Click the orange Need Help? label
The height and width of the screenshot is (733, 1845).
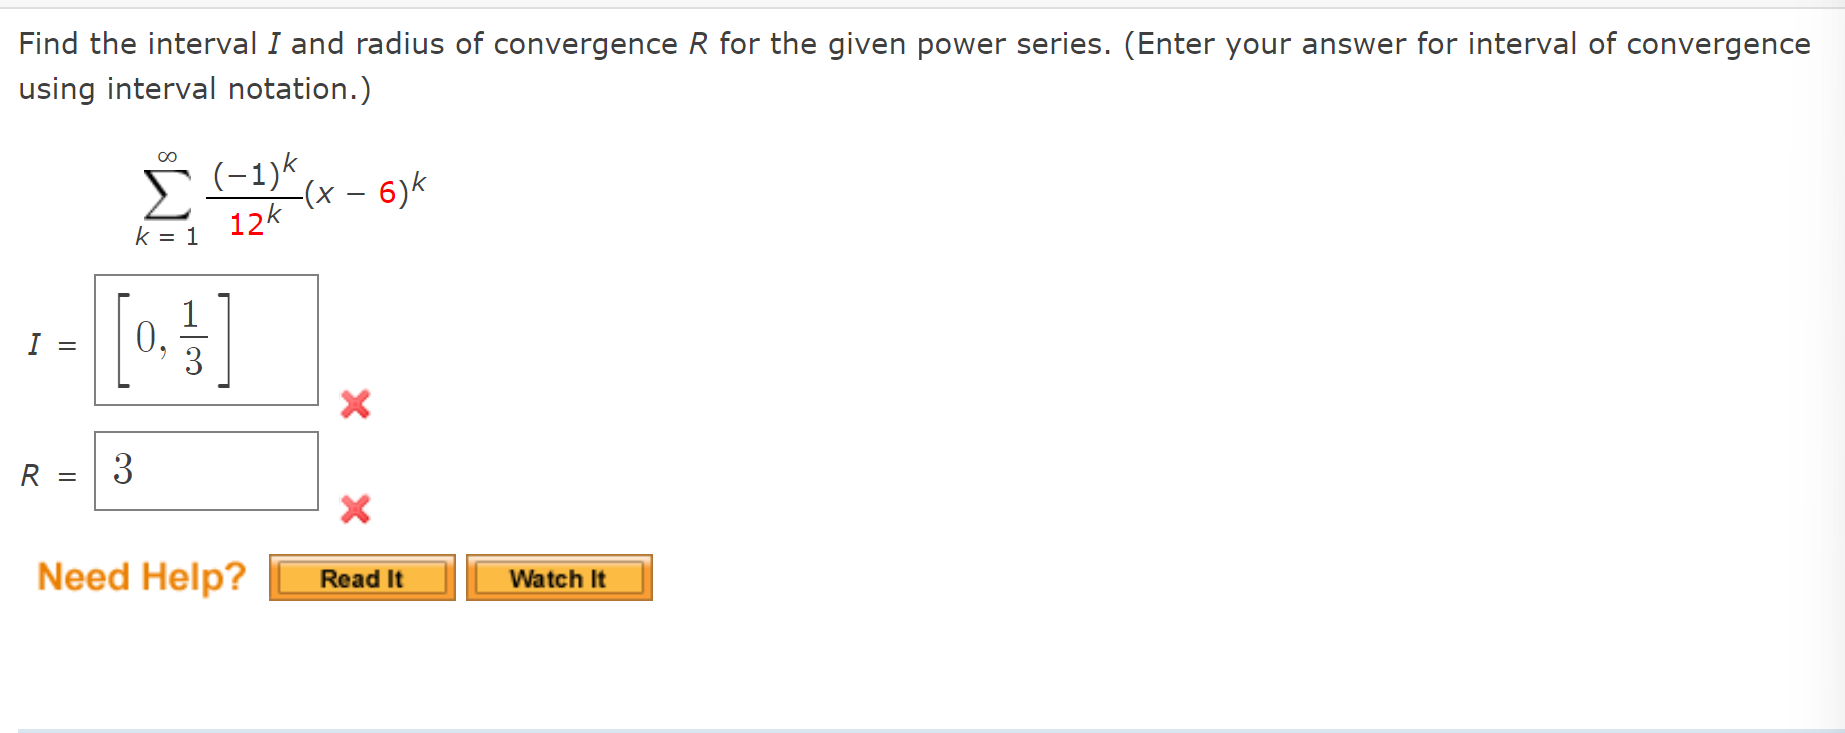coord(141,577)
